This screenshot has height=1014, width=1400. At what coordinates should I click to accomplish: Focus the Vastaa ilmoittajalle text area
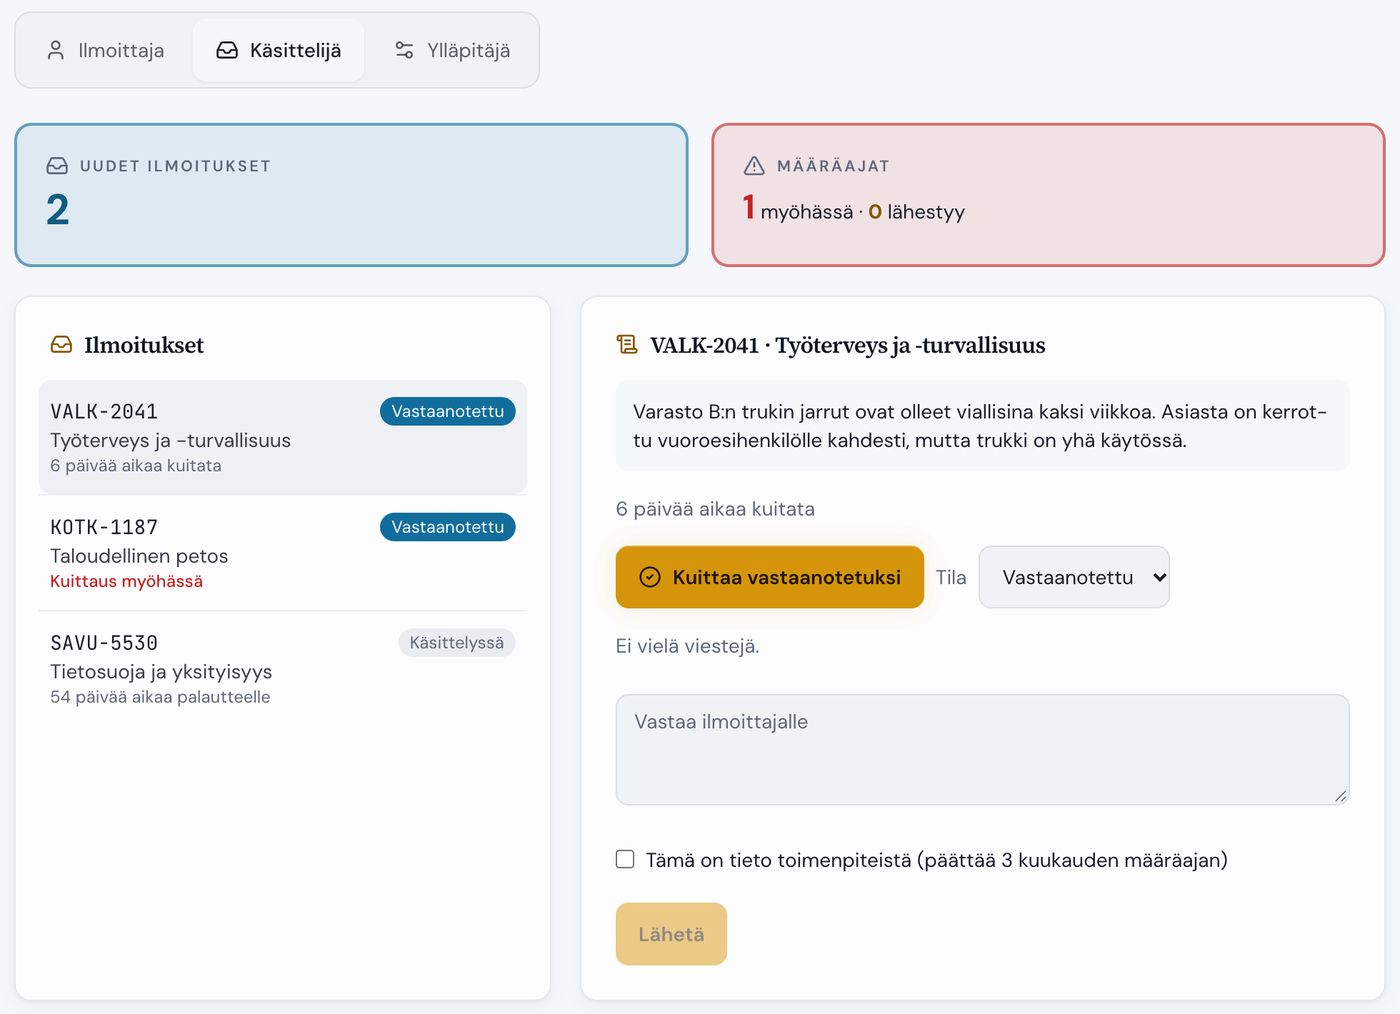coord(982,750)
